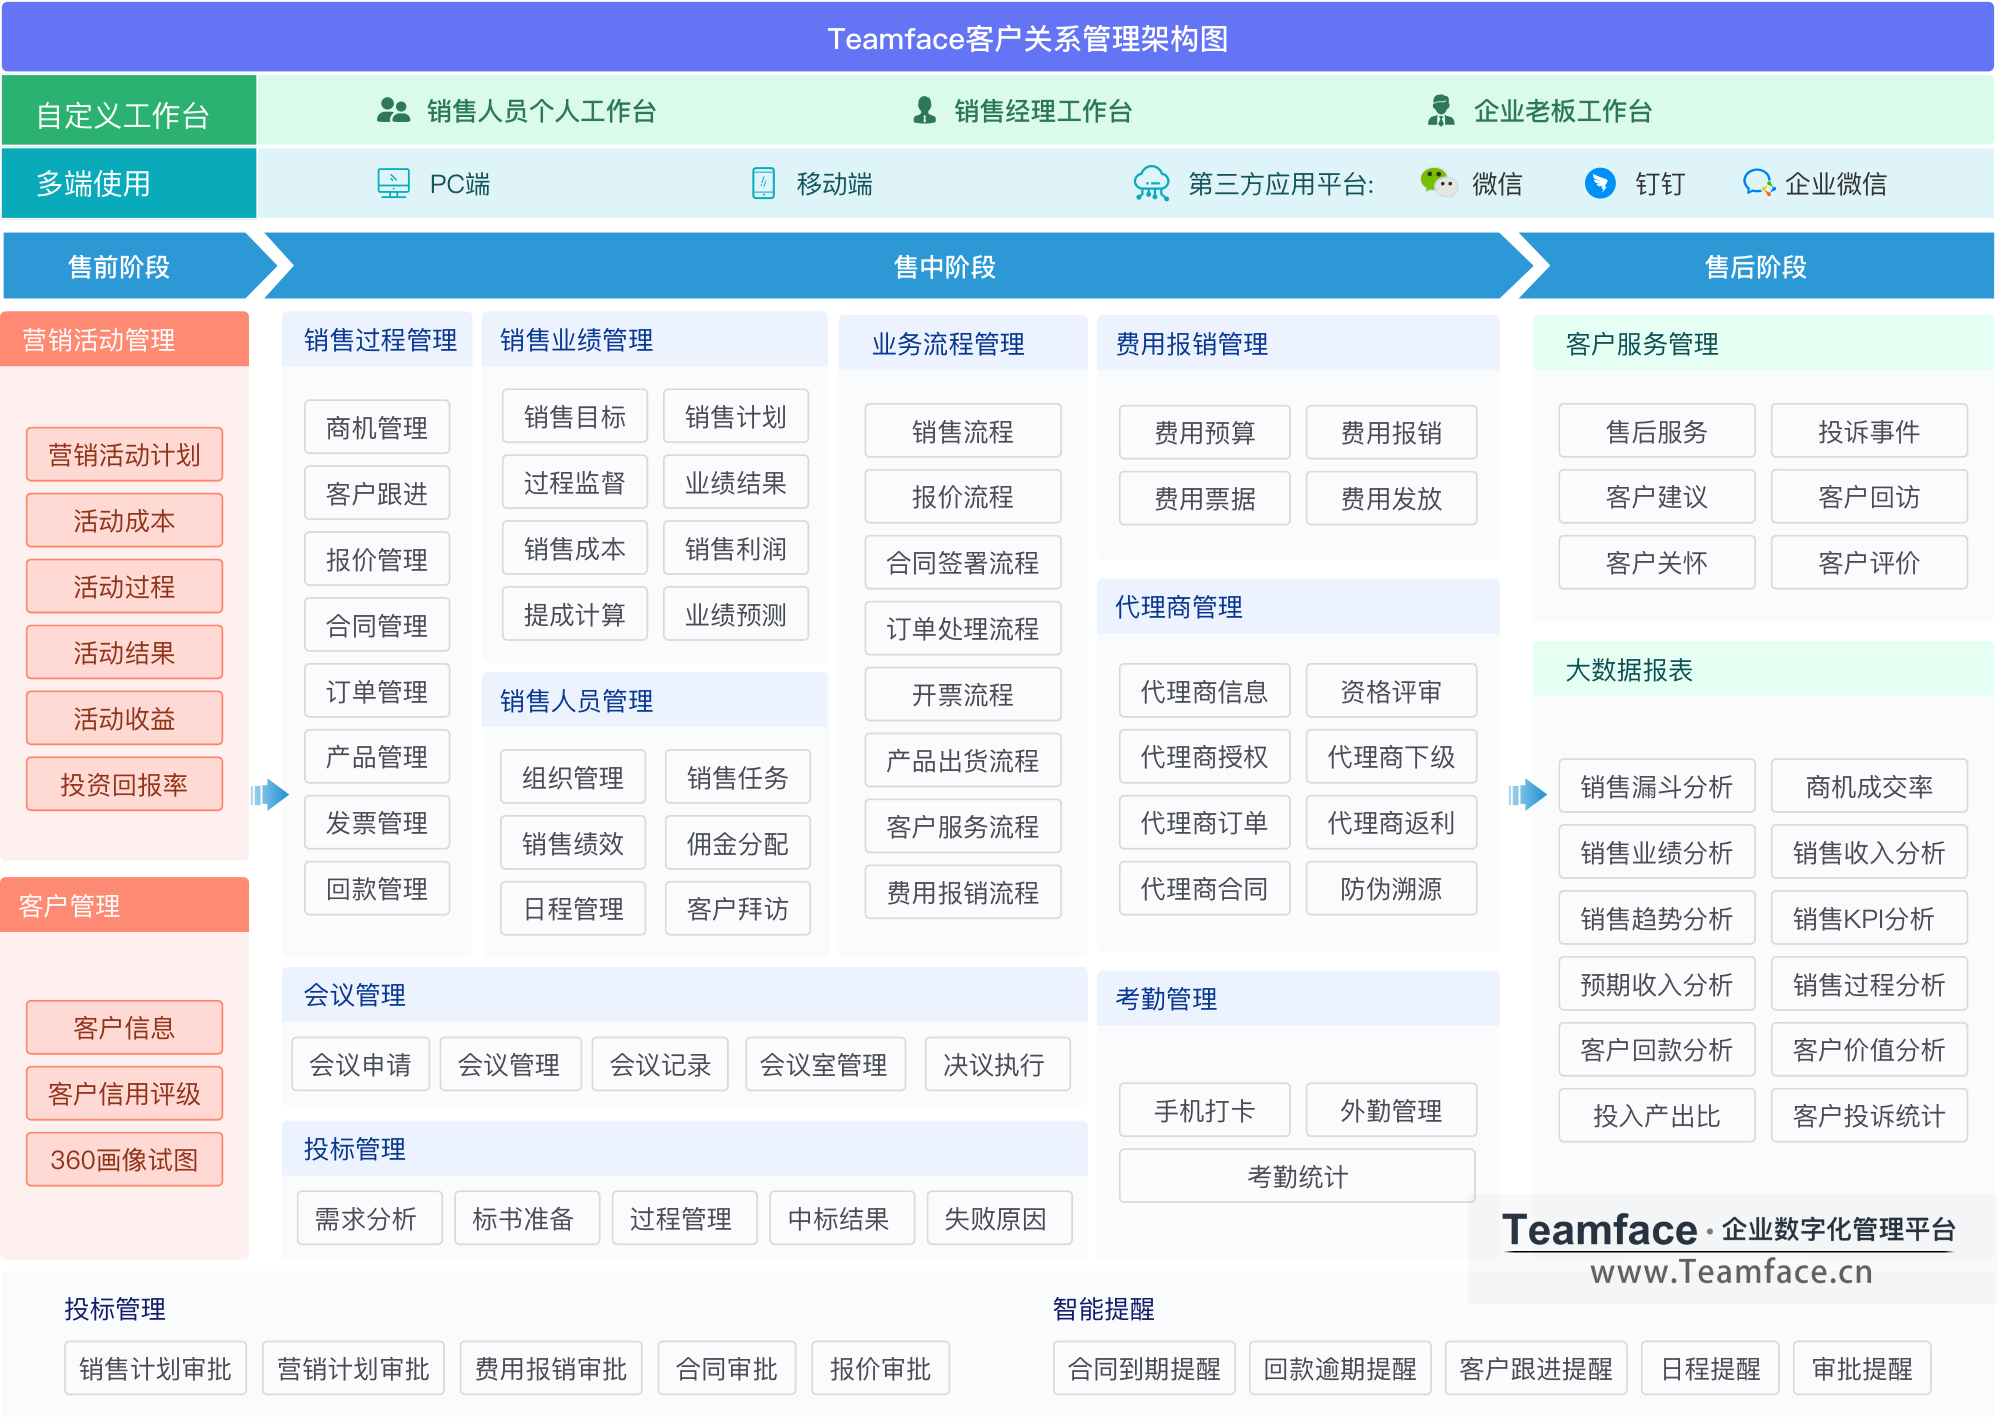This screenshot has height=1418, width=1998.
Task: Select the 提成计算 box
Action: coord(575,615)
